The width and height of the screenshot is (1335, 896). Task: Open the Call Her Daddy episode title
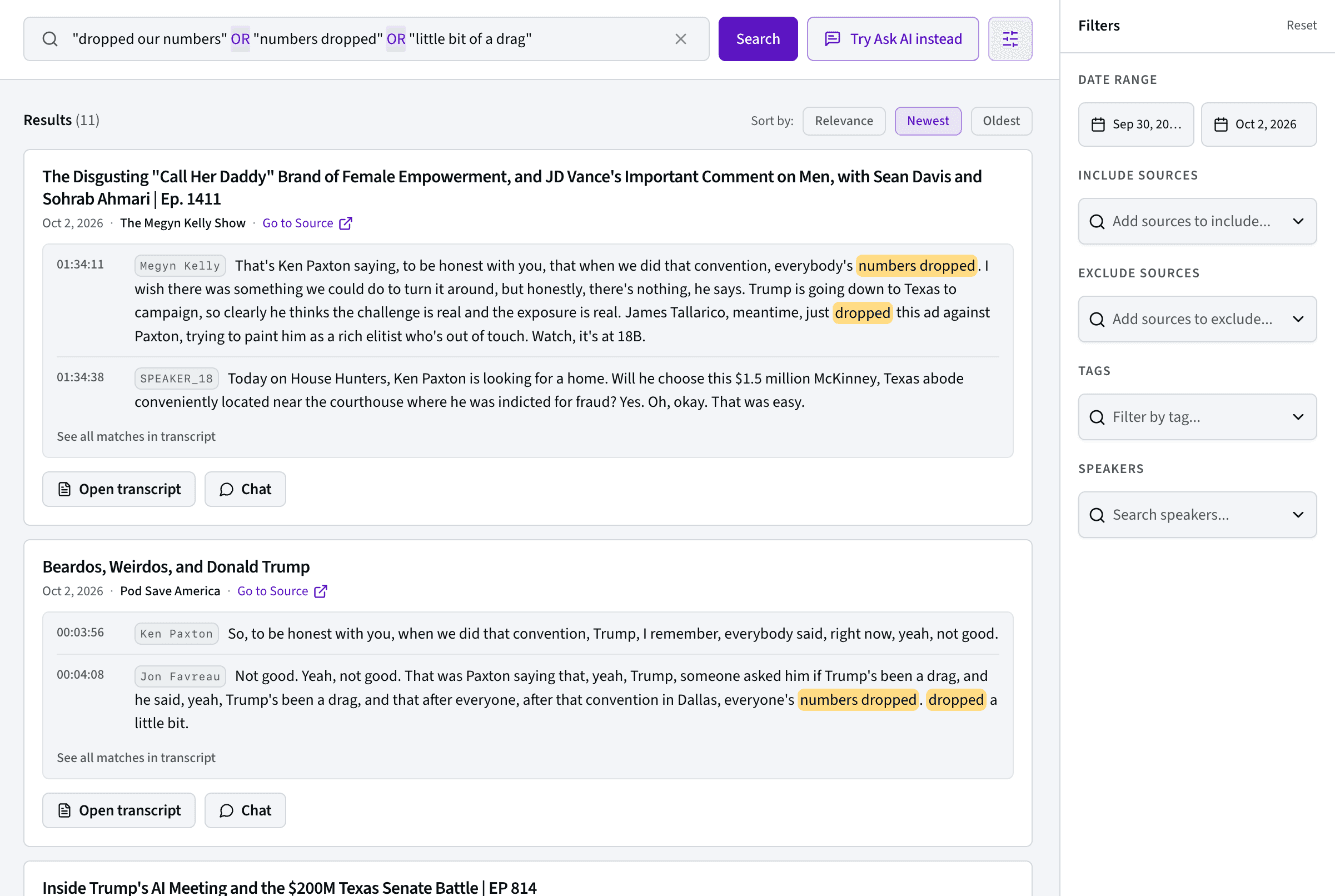point(512,188)
